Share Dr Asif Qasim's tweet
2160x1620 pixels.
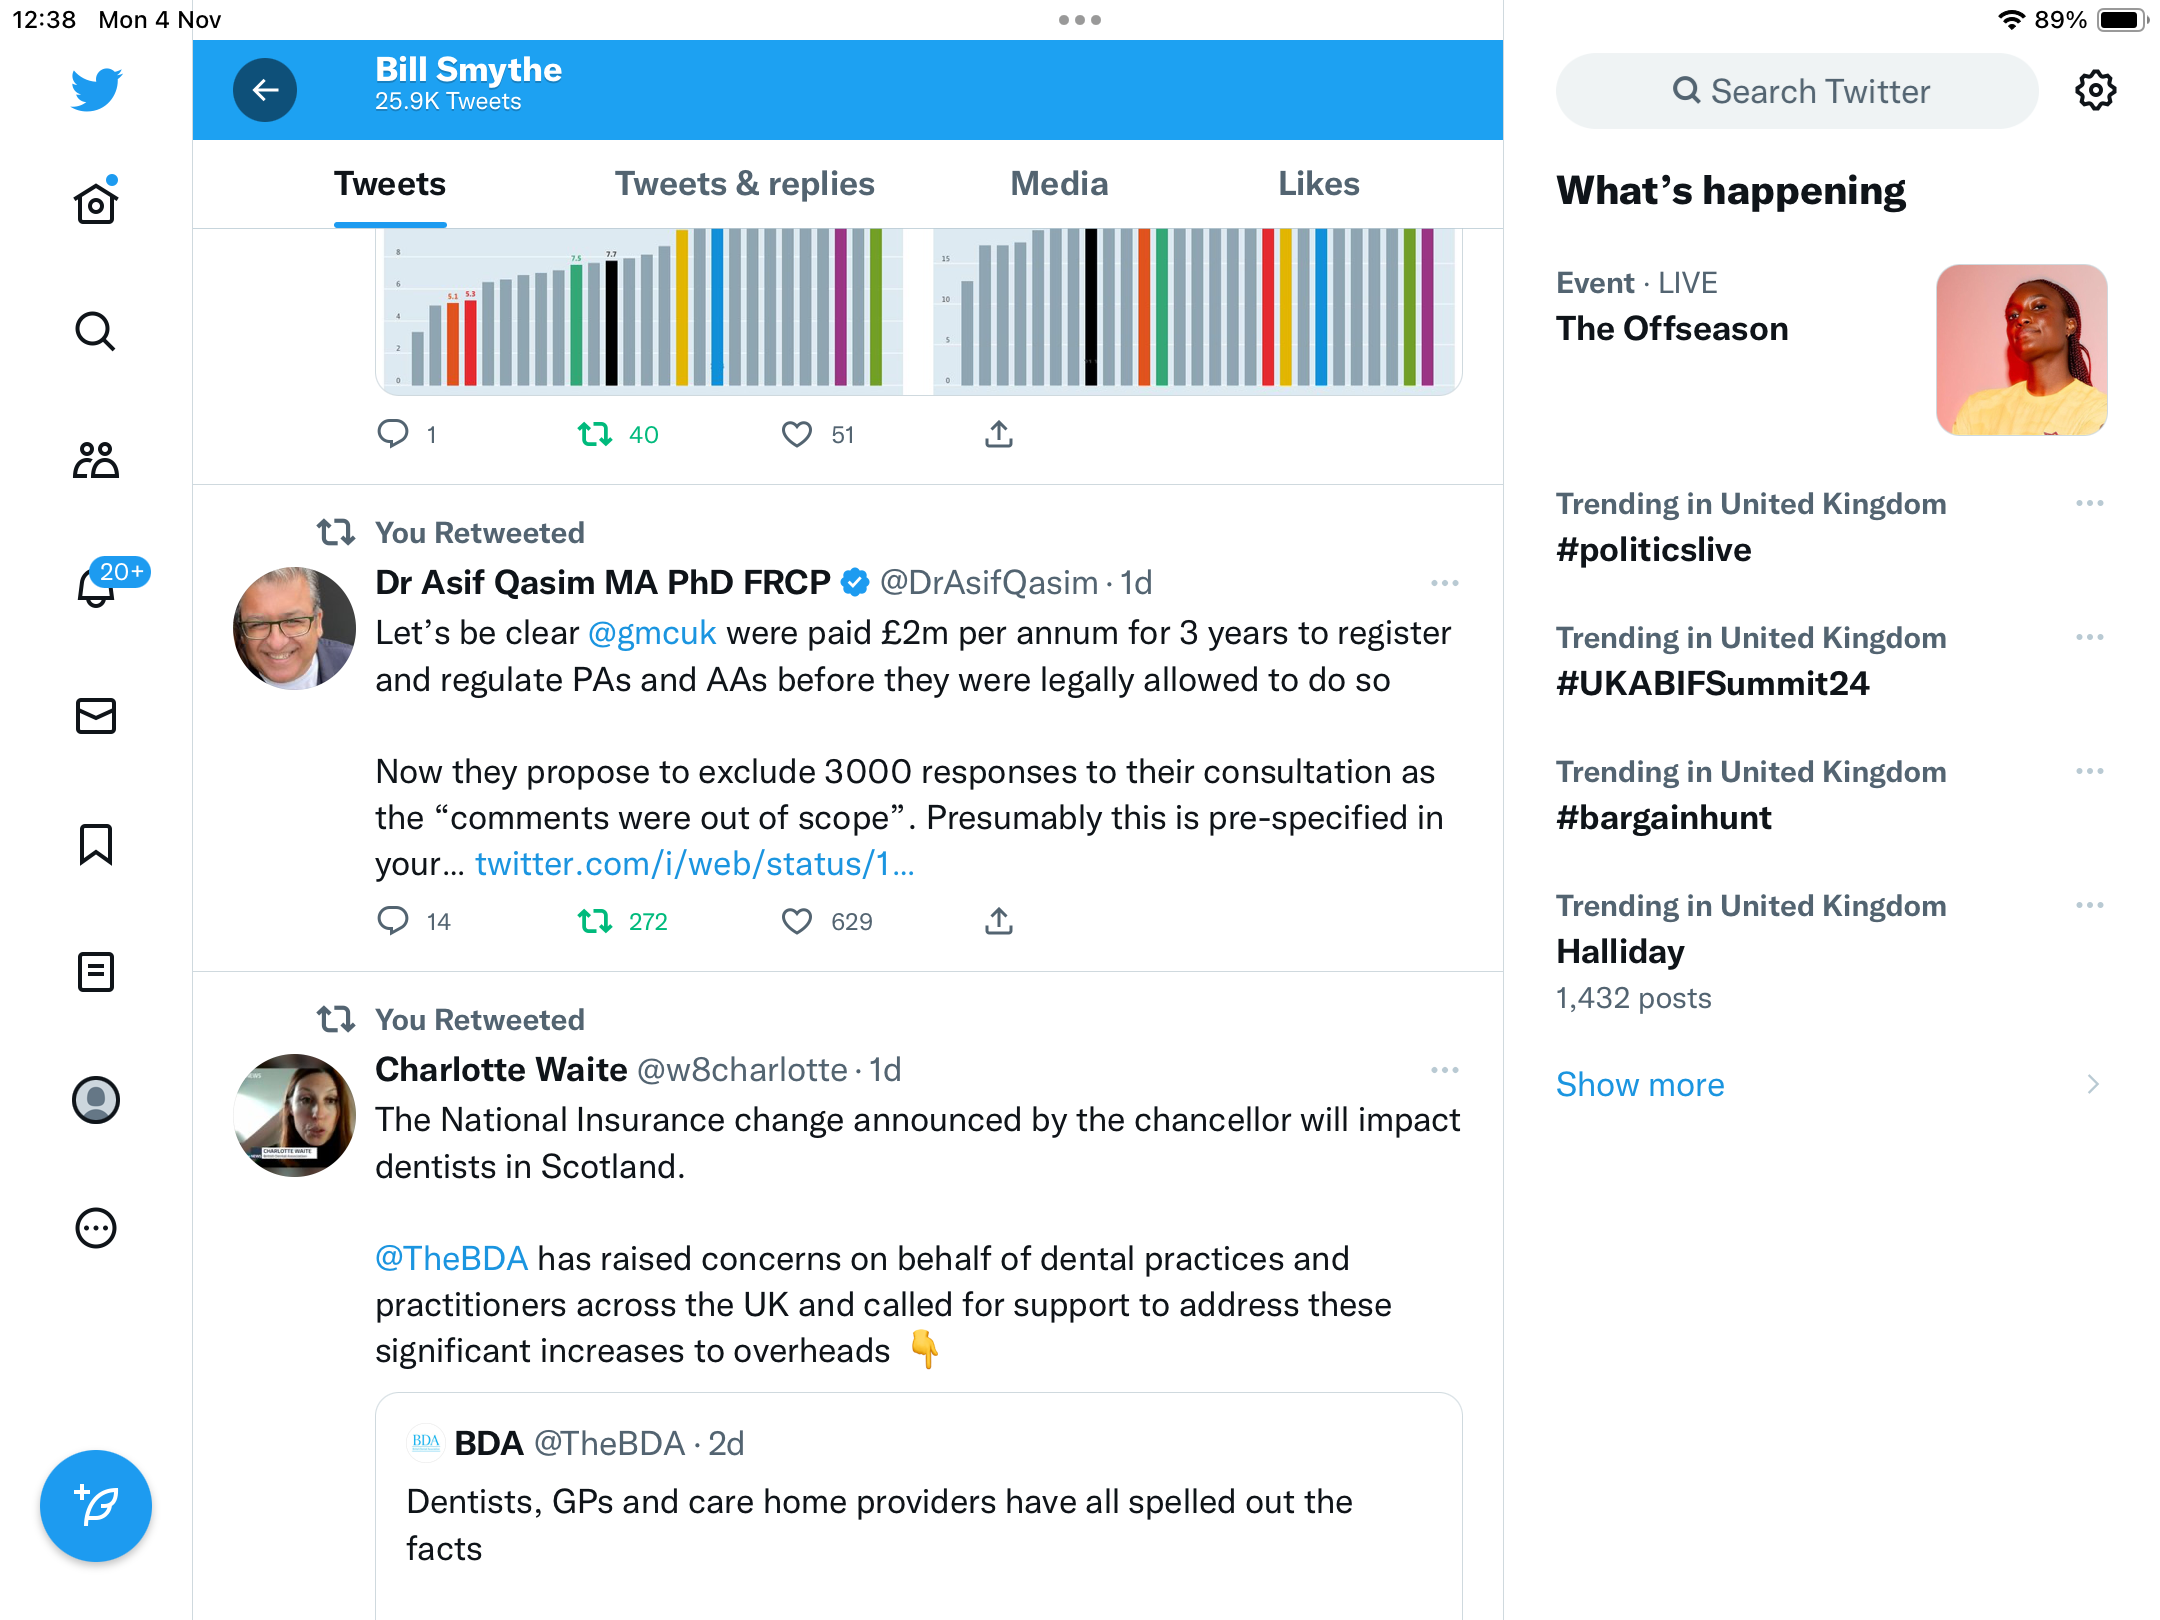tap(999, 921)
